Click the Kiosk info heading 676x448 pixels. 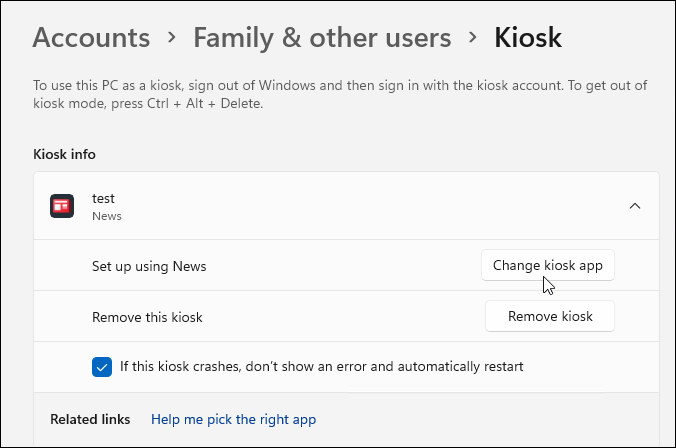(x=64, y=154)
